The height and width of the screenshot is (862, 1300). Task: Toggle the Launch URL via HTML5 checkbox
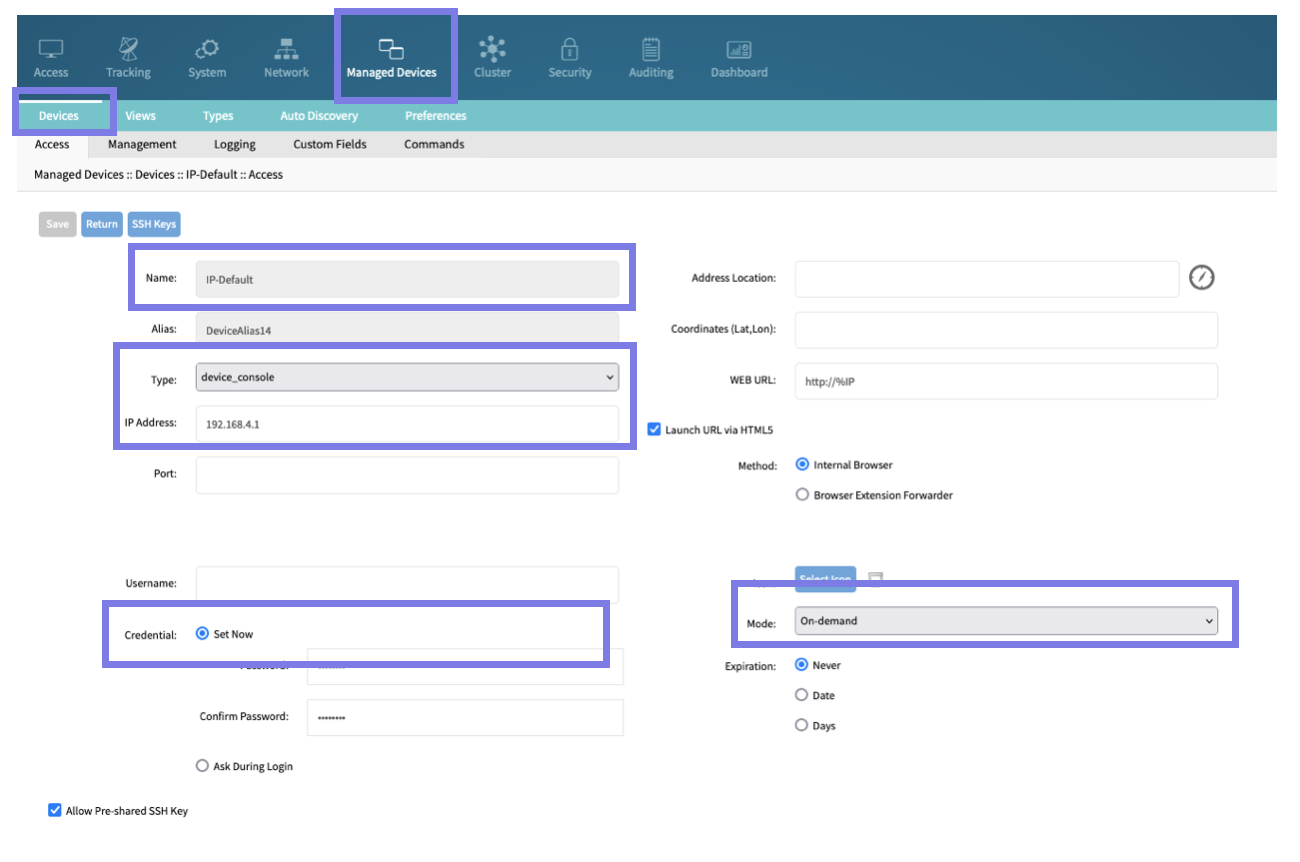coord(655,430)
